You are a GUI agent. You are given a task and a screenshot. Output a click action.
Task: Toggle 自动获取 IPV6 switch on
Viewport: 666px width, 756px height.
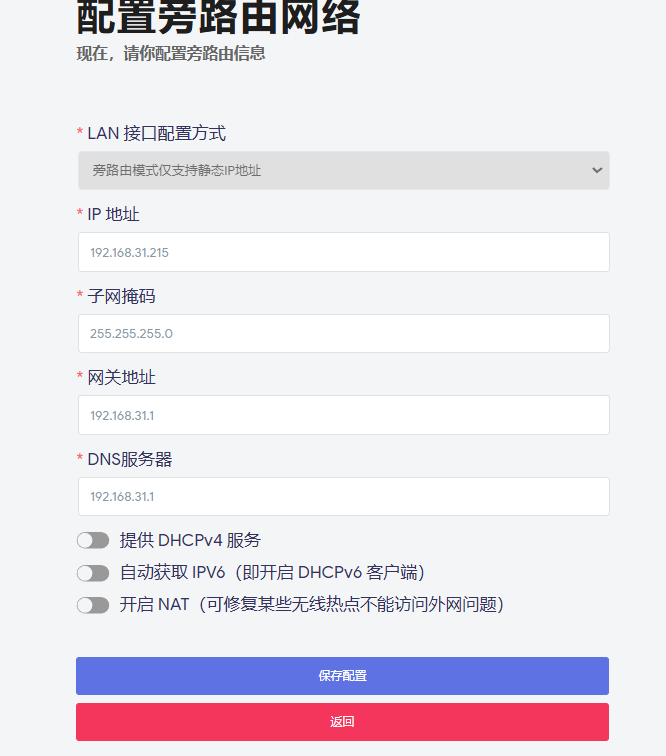93,573
